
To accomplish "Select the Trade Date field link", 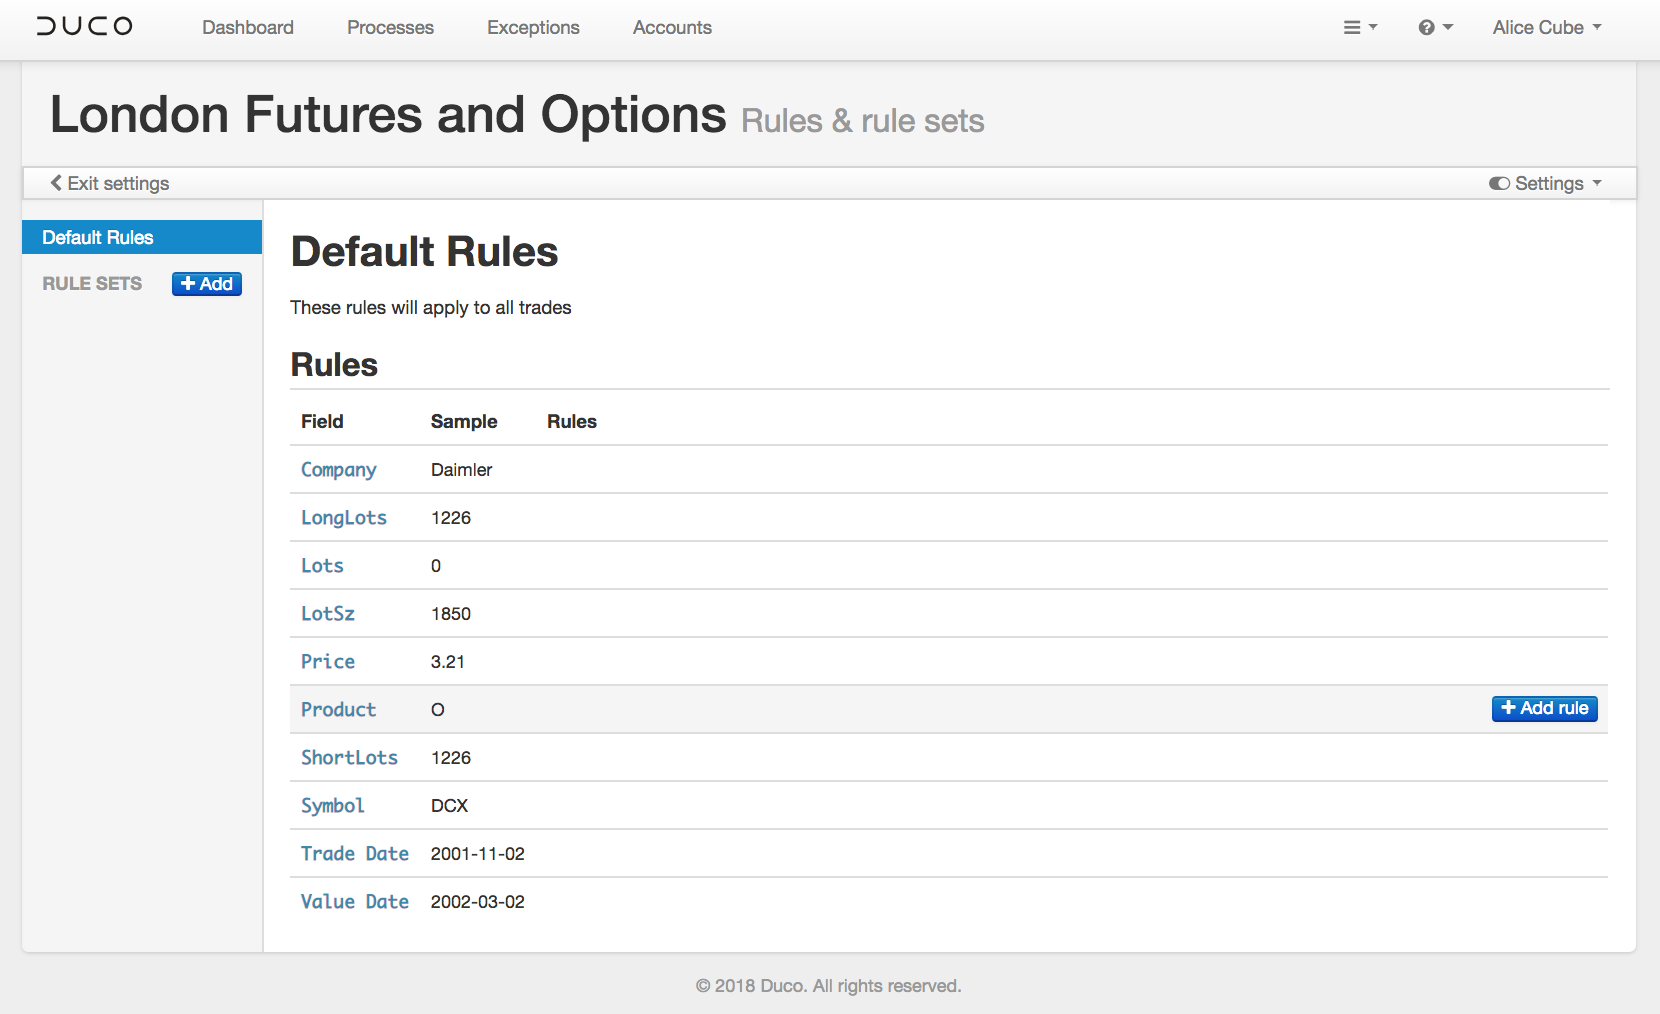I will pos(354,854).
